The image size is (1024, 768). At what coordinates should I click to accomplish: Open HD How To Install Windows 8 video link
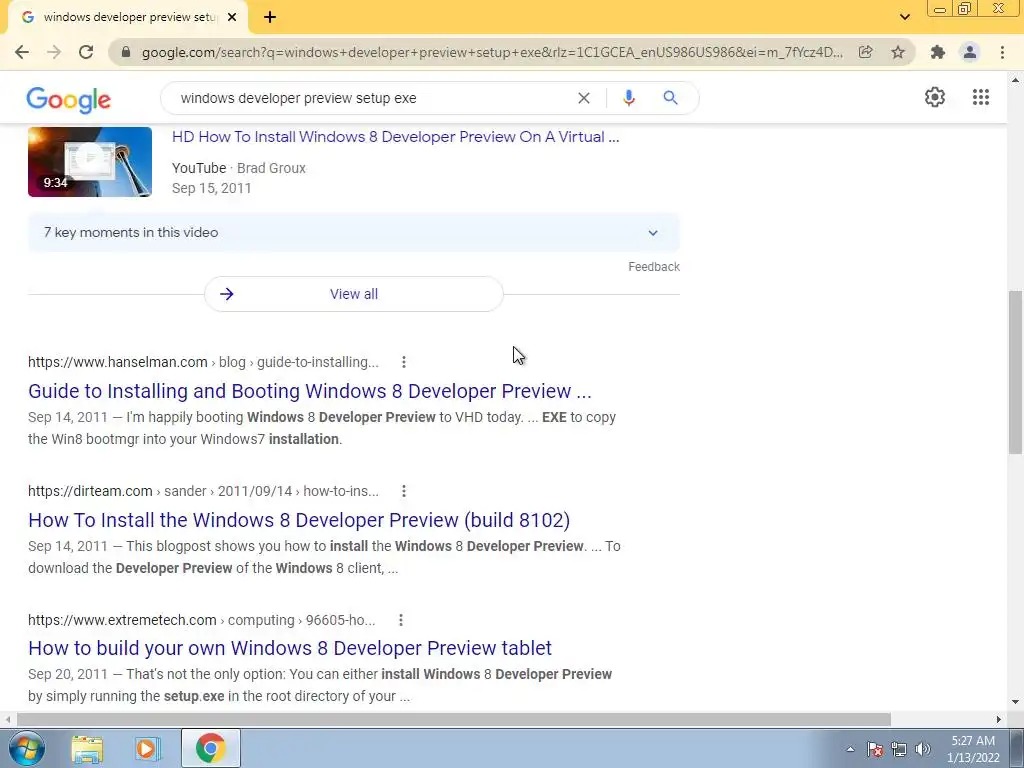coord(395,136)
